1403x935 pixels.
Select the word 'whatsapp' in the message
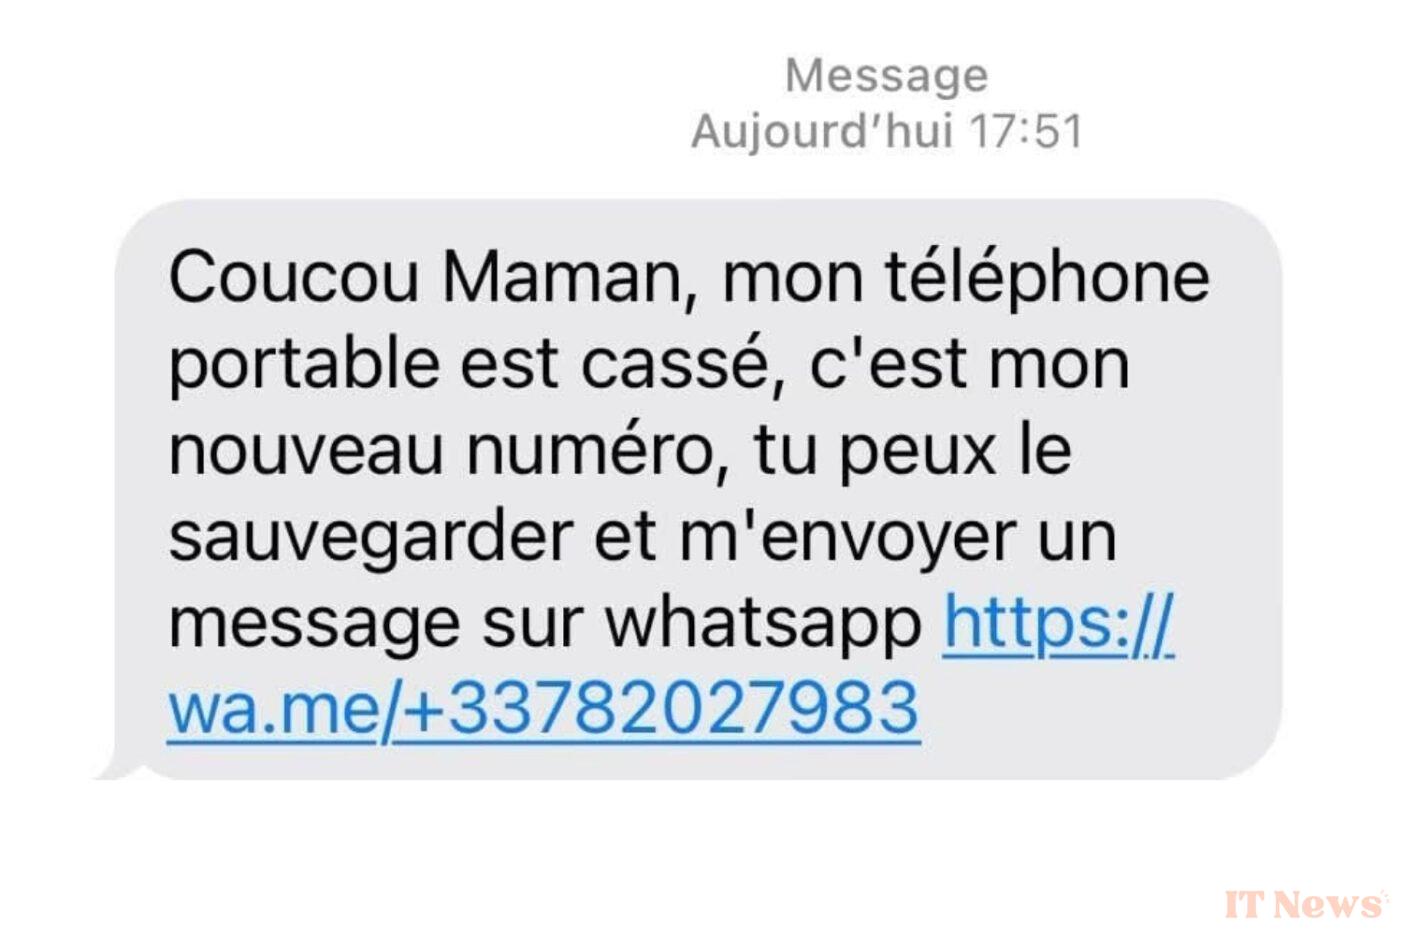763,625
